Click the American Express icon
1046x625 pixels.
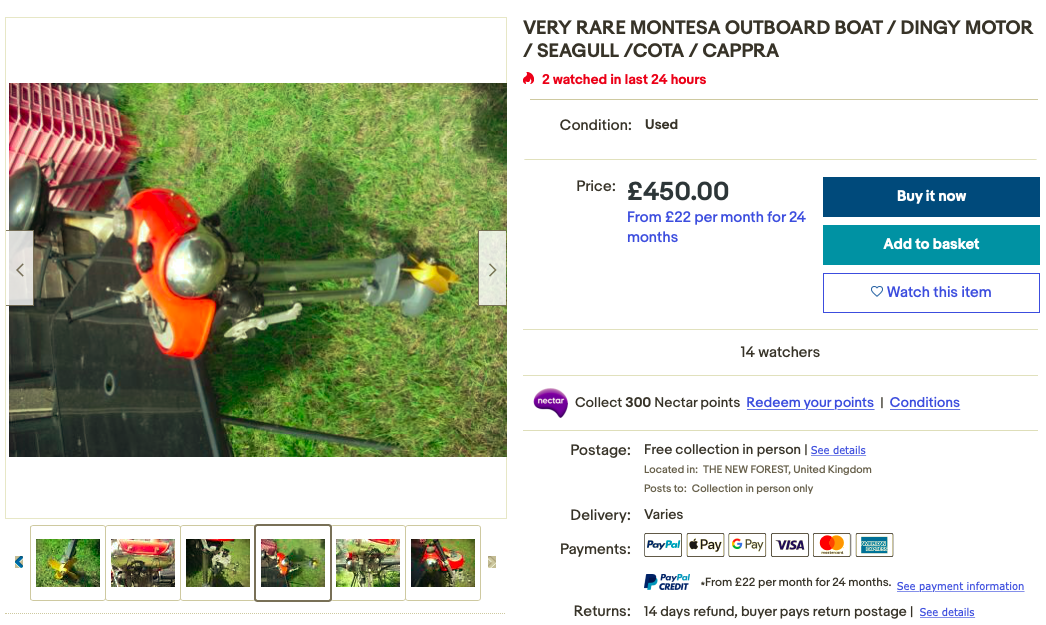[x=874, y=545]
